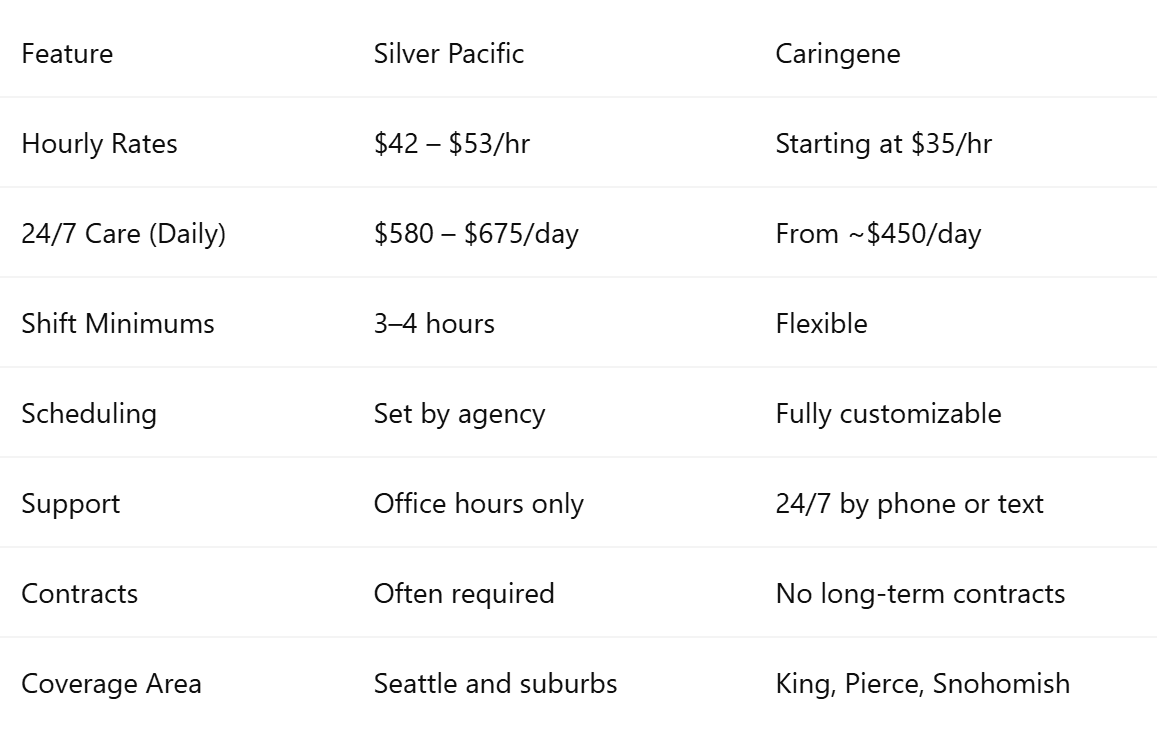This screenshot has width=1174, height=755.
Task: Click the No long-term contracts cell
Action: [920, 594]
